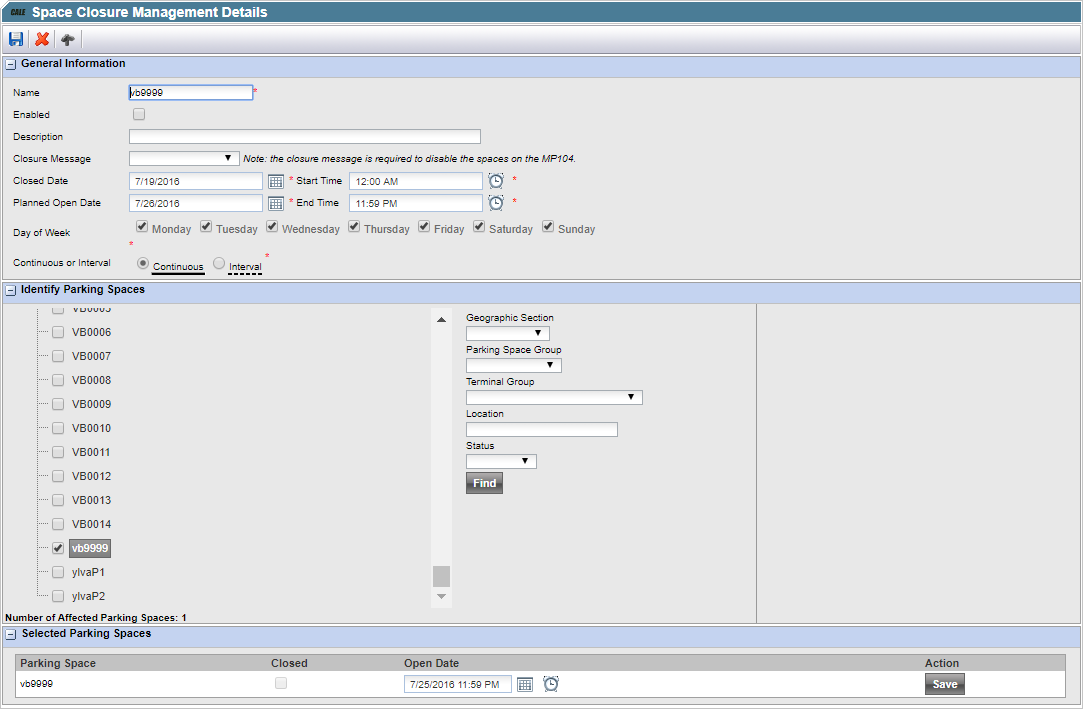Viewport: 1083px width, 709px height.
Task: Check the ylvaP2 parking space checkbox
Action: [x=58, y=596]
